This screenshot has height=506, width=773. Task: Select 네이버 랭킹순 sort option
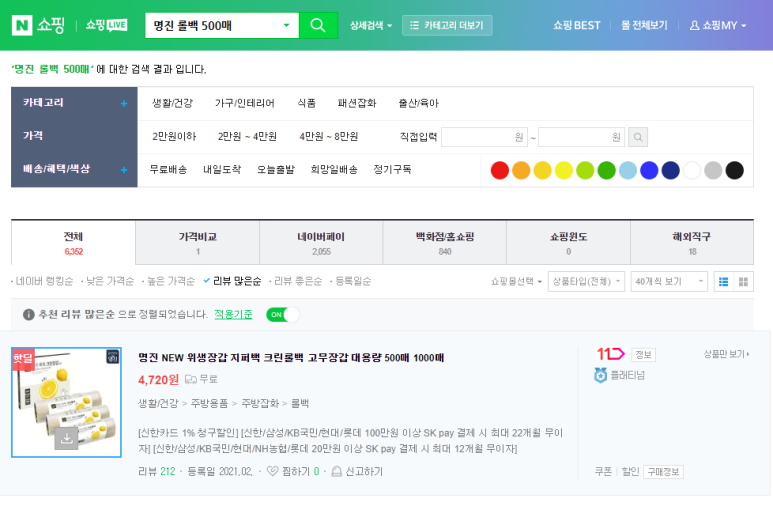coord(42,281)
